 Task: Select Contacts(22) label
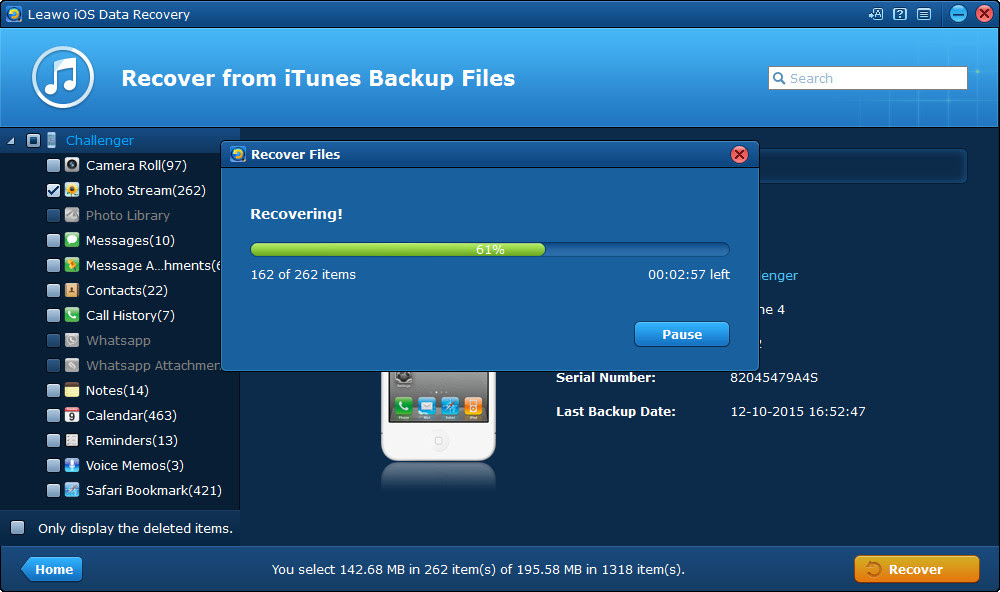point(127,290)
